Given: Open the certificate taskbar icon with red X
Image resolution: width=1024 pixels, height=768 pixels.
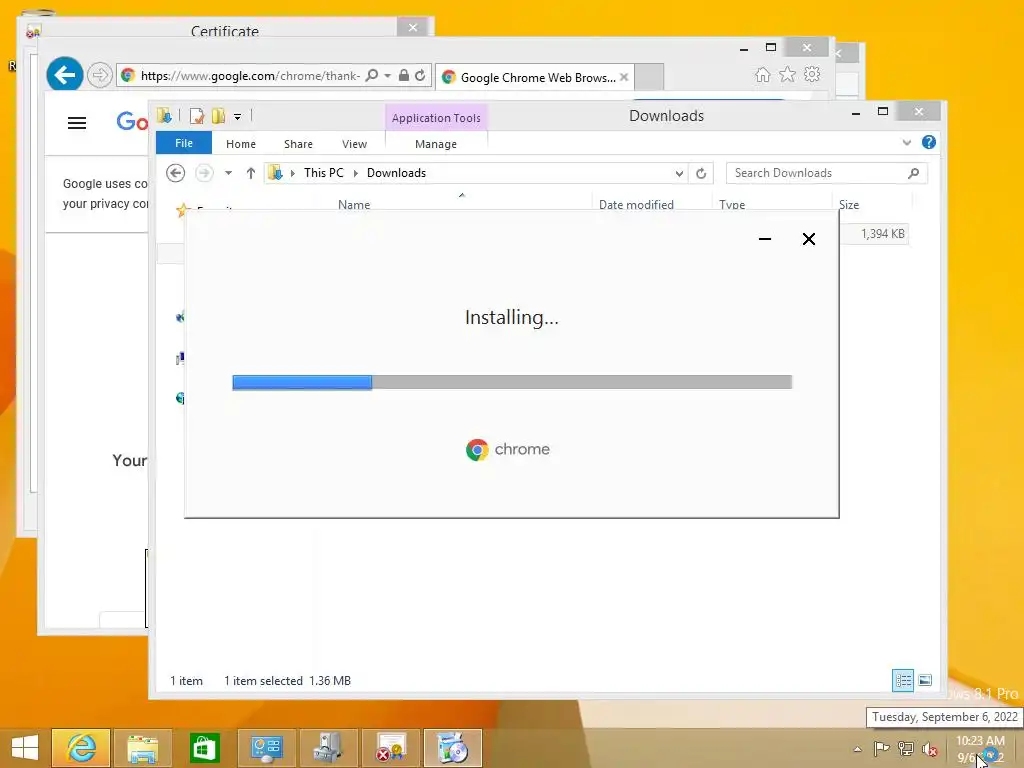Looking at the screenshot, I should tap(391, 748).
